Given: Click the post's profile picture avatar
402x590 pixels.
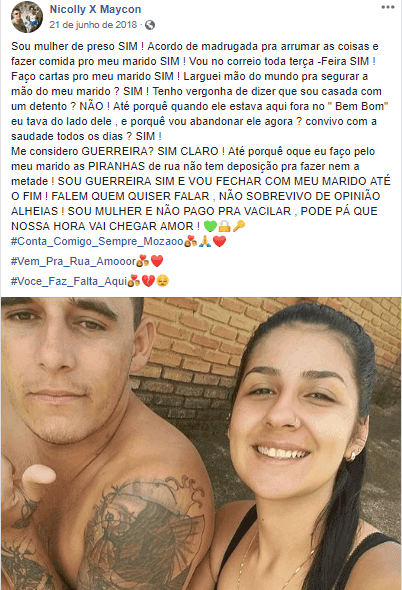Looking at the screenshot, I should click(27, 17).
